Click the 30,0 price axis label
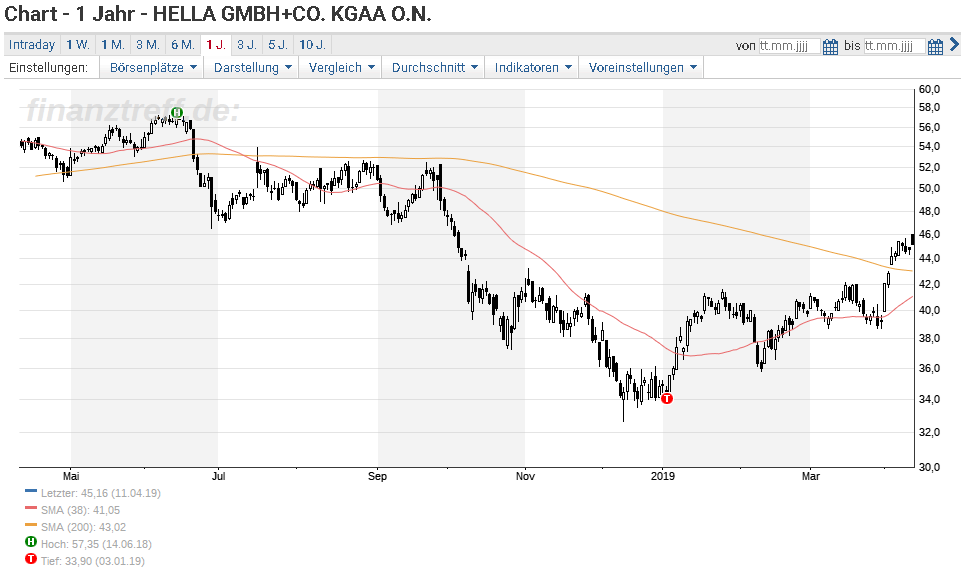The height and width of the screenshot is (570, 961). tap(930, 467)
